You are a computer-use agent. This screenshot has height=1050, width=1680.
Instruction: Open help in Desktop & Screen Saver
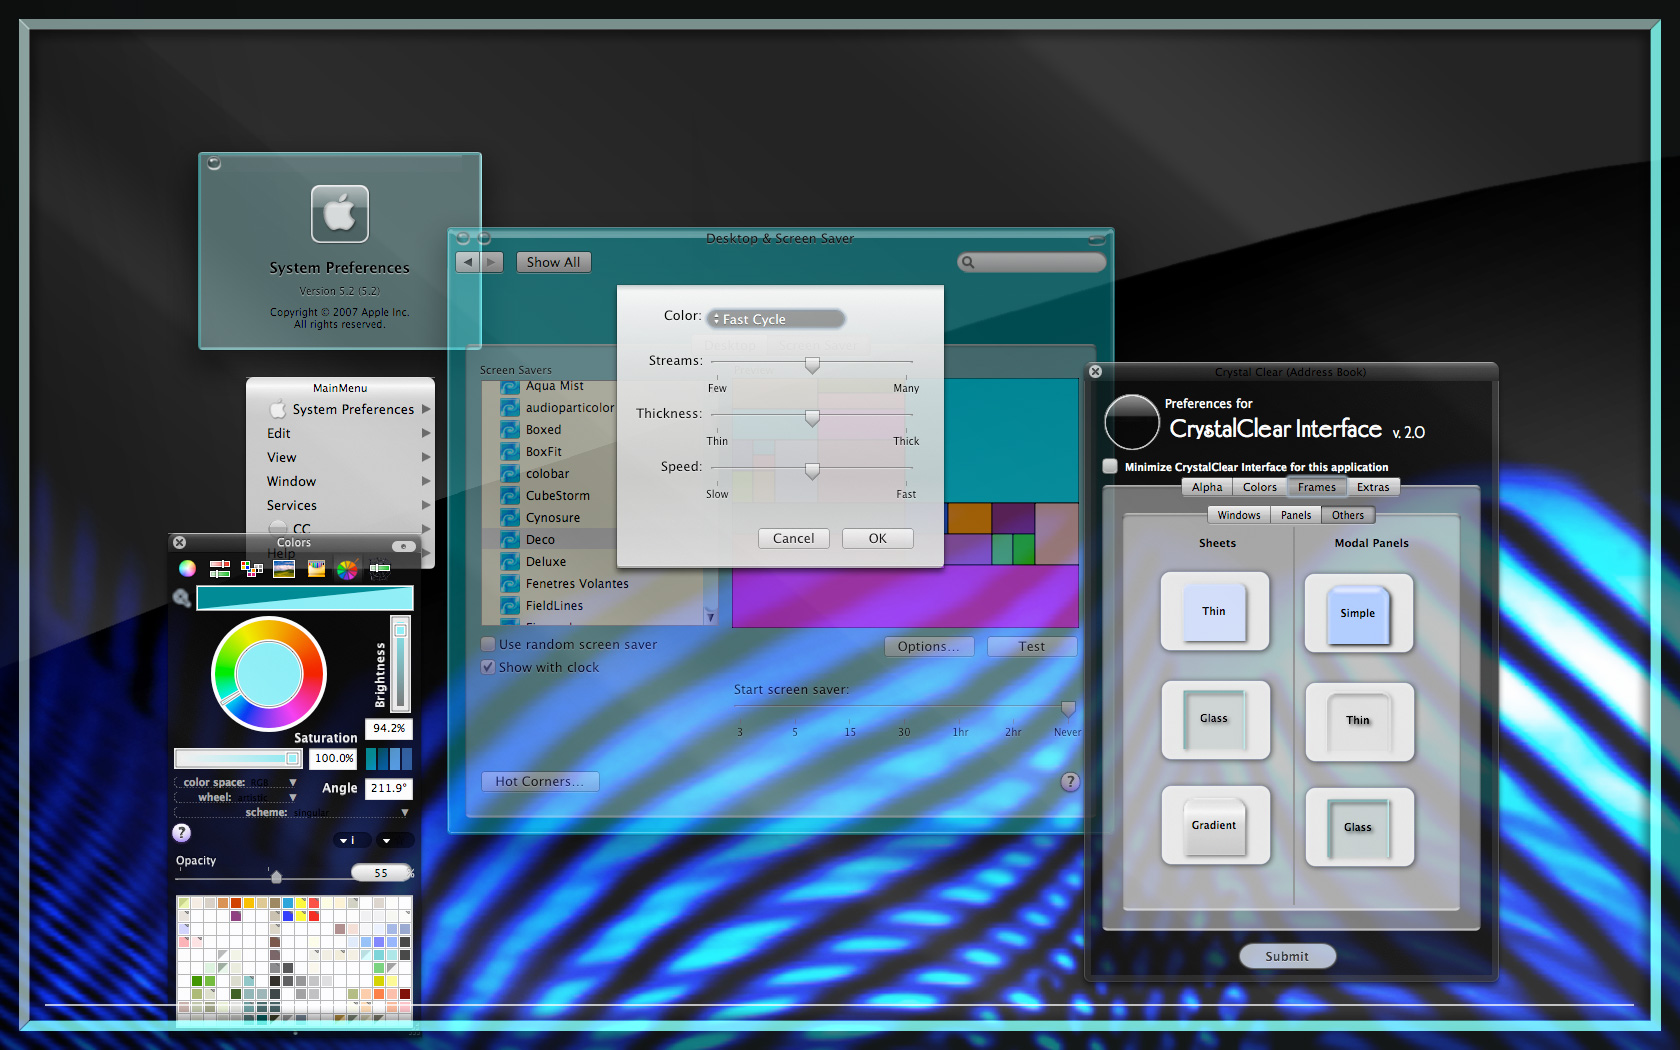pos(1070,782)
